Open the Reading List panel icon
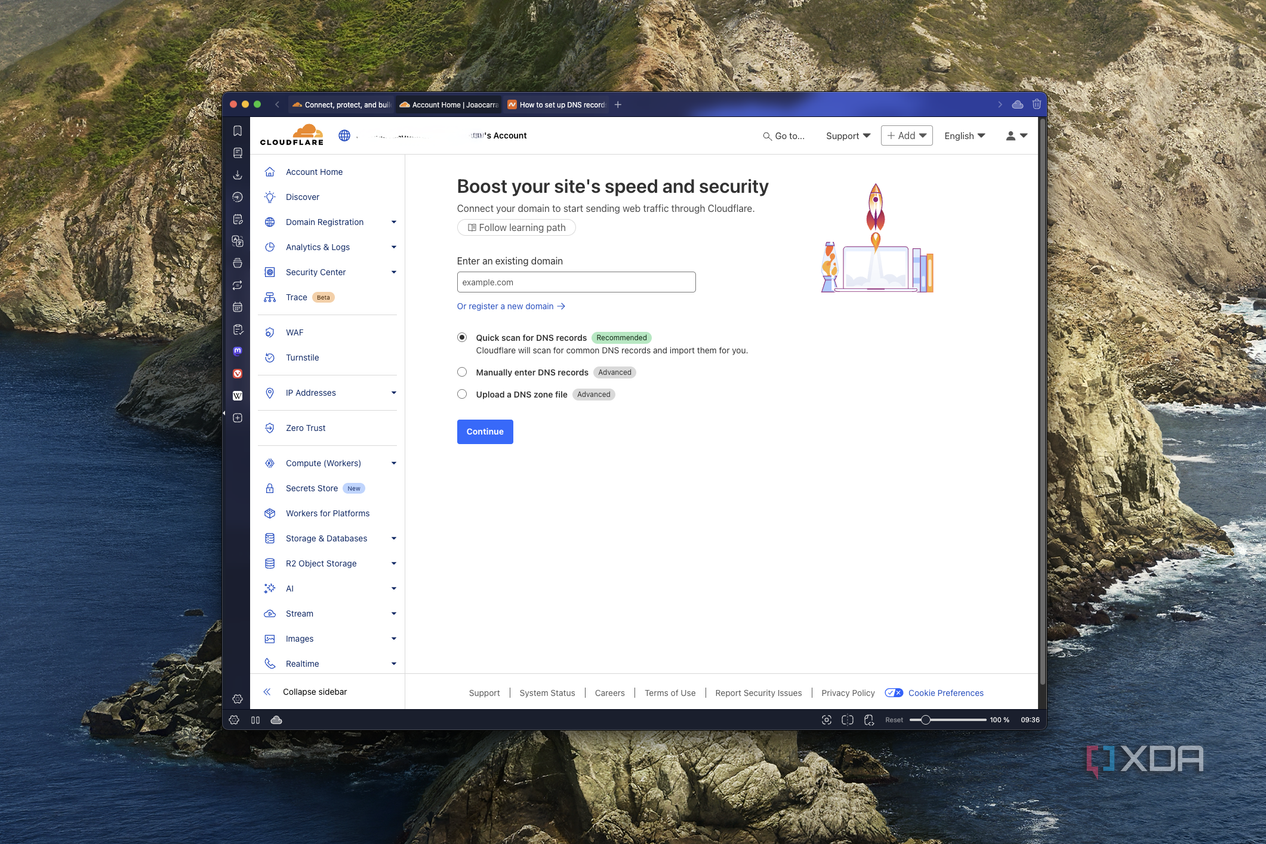 pos(237,153)
